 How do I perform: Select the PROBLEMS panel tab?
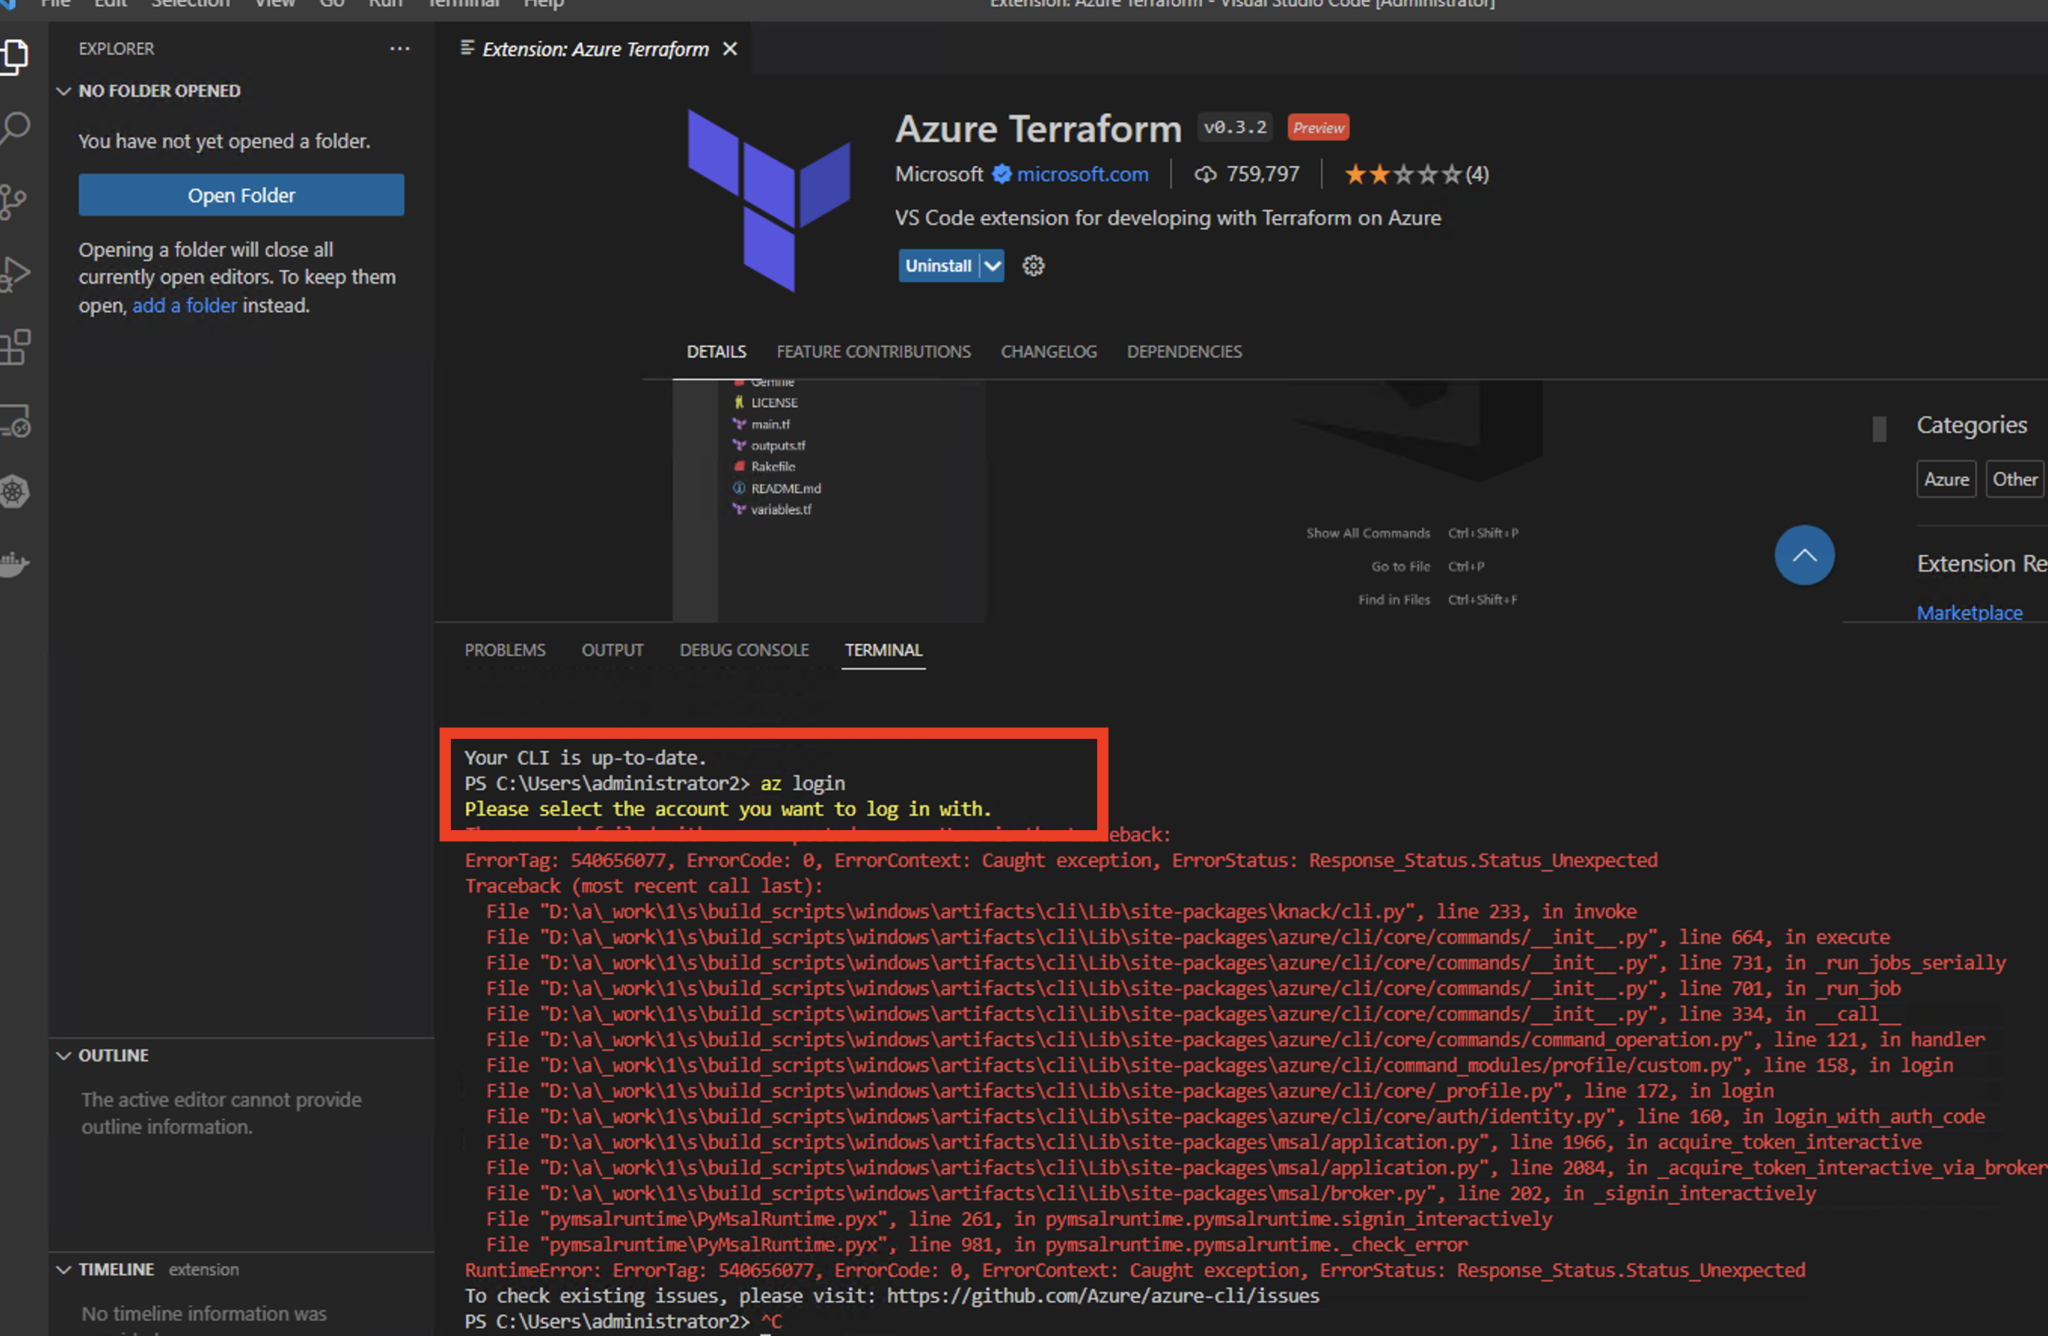pyautogui.click(x=505, y=649)
